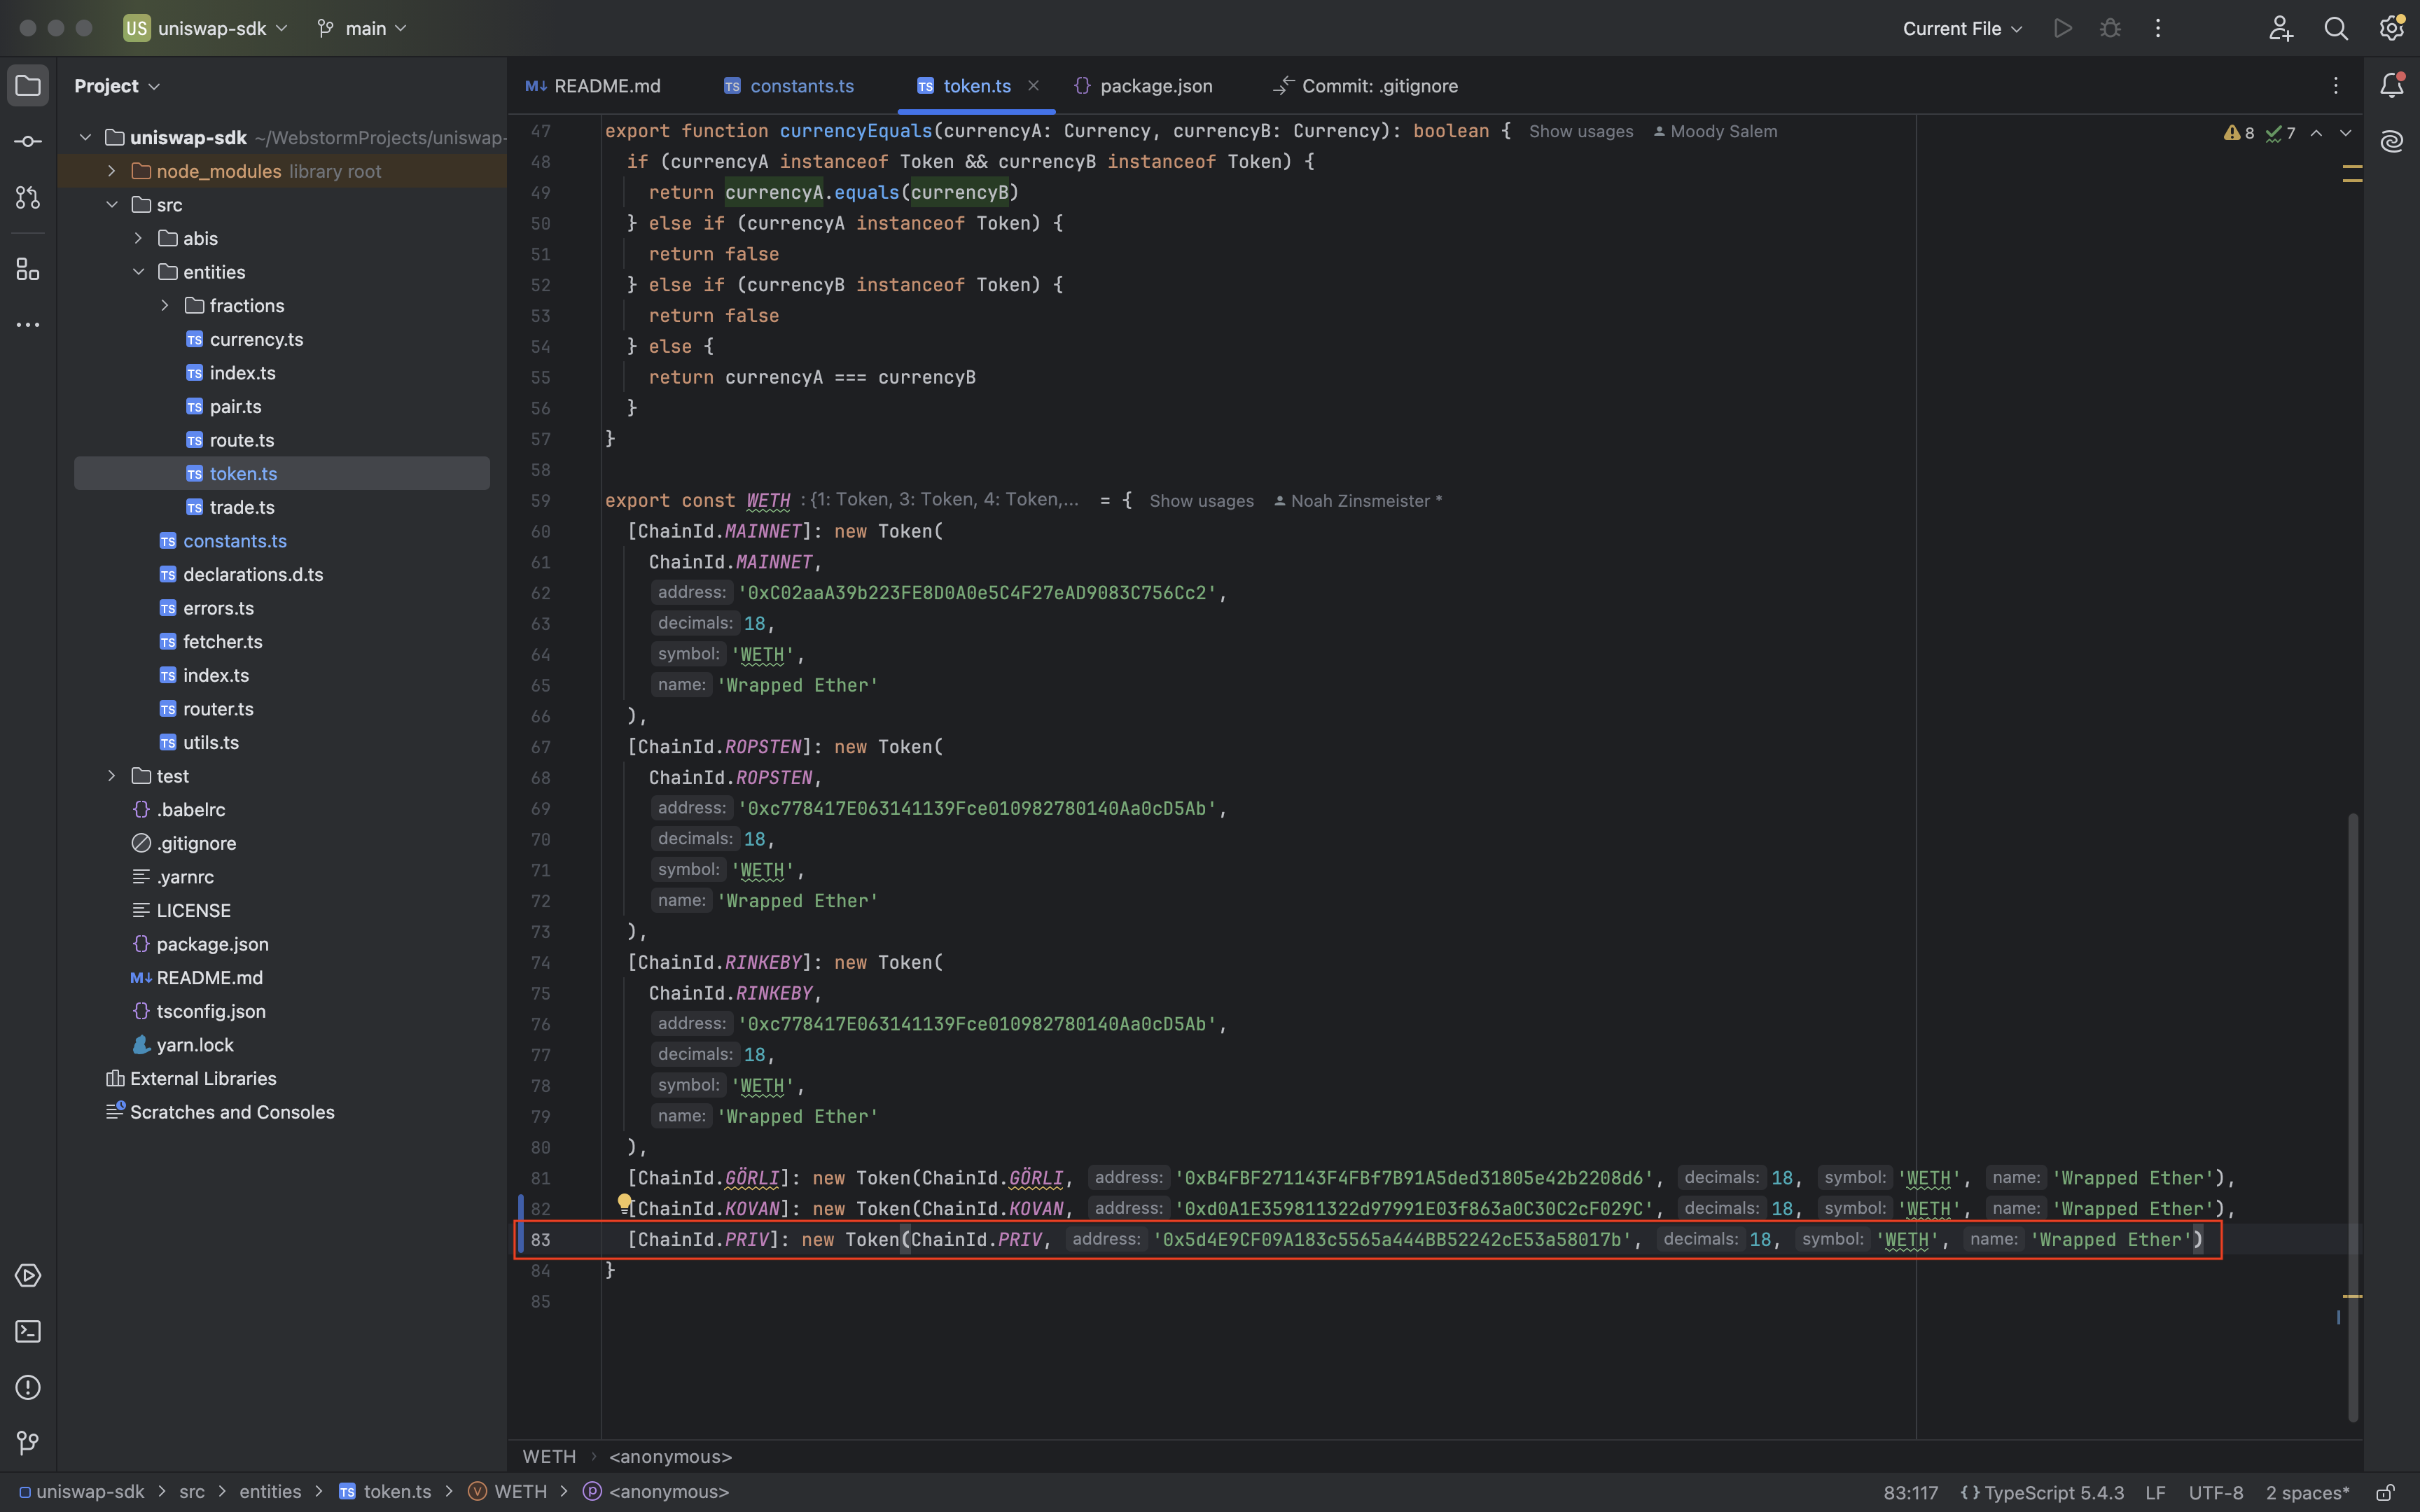Click author Moody Salem annotation
Viewport: 2420px width, 1512px height.
[1715, 131]
